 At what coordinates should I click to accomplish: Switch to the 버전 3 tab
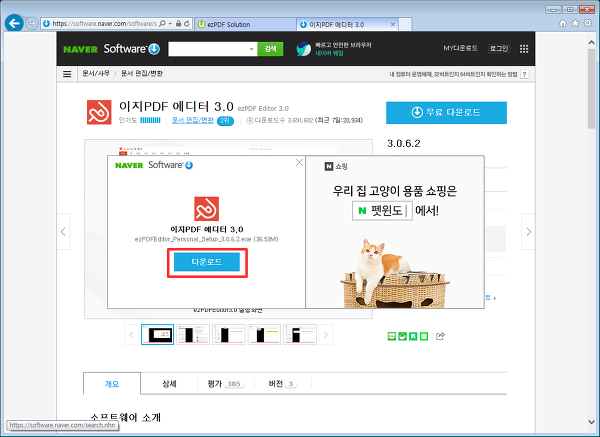tap(283, 384)
